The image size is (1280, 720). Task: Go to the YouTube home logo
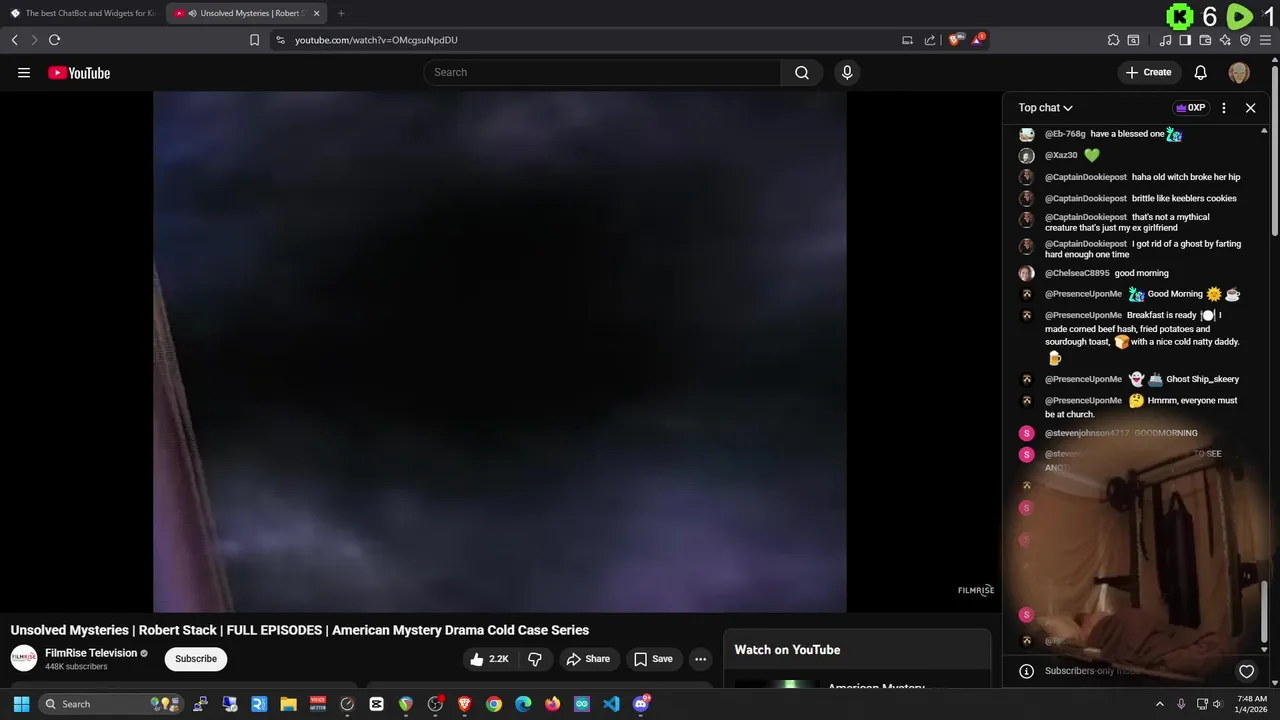(x=79, y=72)
